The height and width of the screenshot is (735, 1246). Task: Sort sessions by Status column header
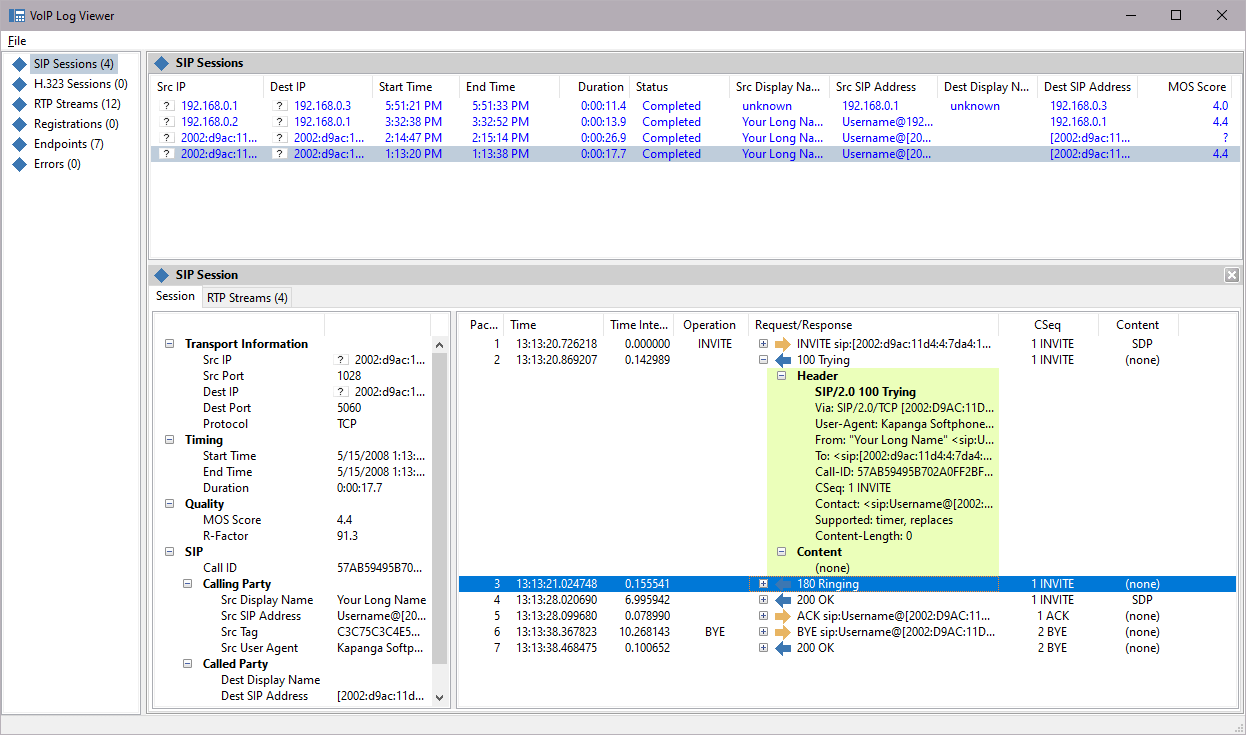point(679,87)
